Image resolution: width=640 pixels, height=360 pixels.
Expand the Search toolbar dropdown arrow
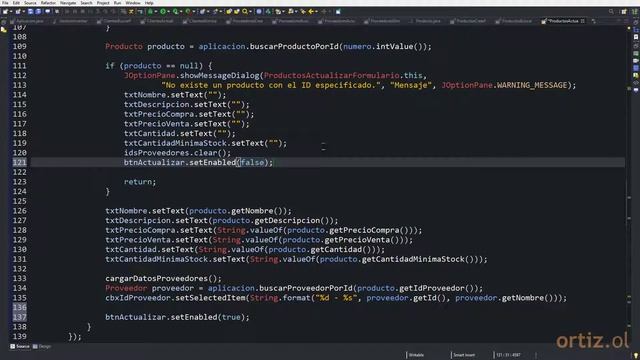251,11
